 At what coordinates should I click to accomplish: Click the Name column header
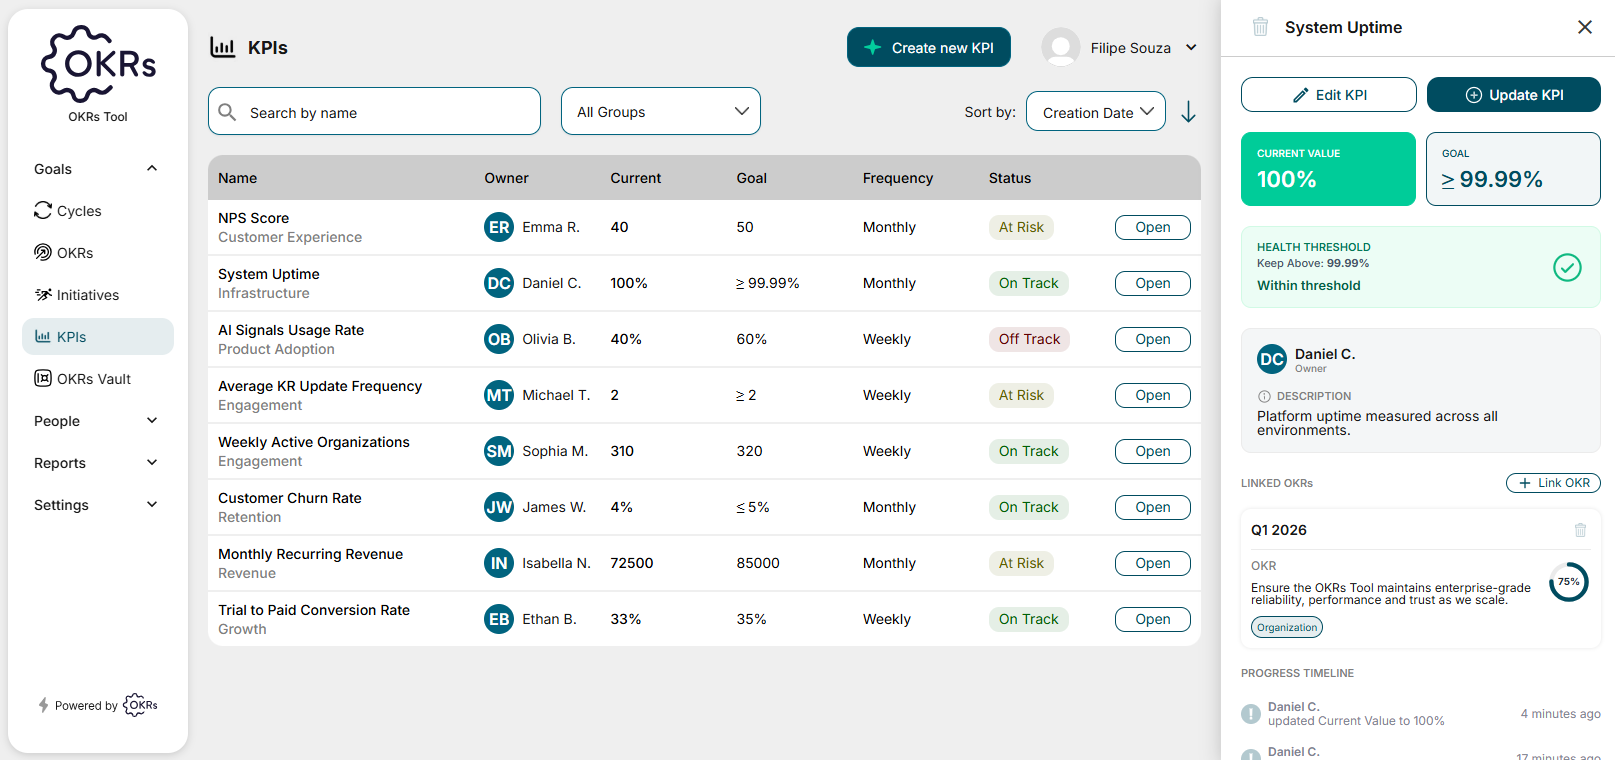[x=238, y=178]
